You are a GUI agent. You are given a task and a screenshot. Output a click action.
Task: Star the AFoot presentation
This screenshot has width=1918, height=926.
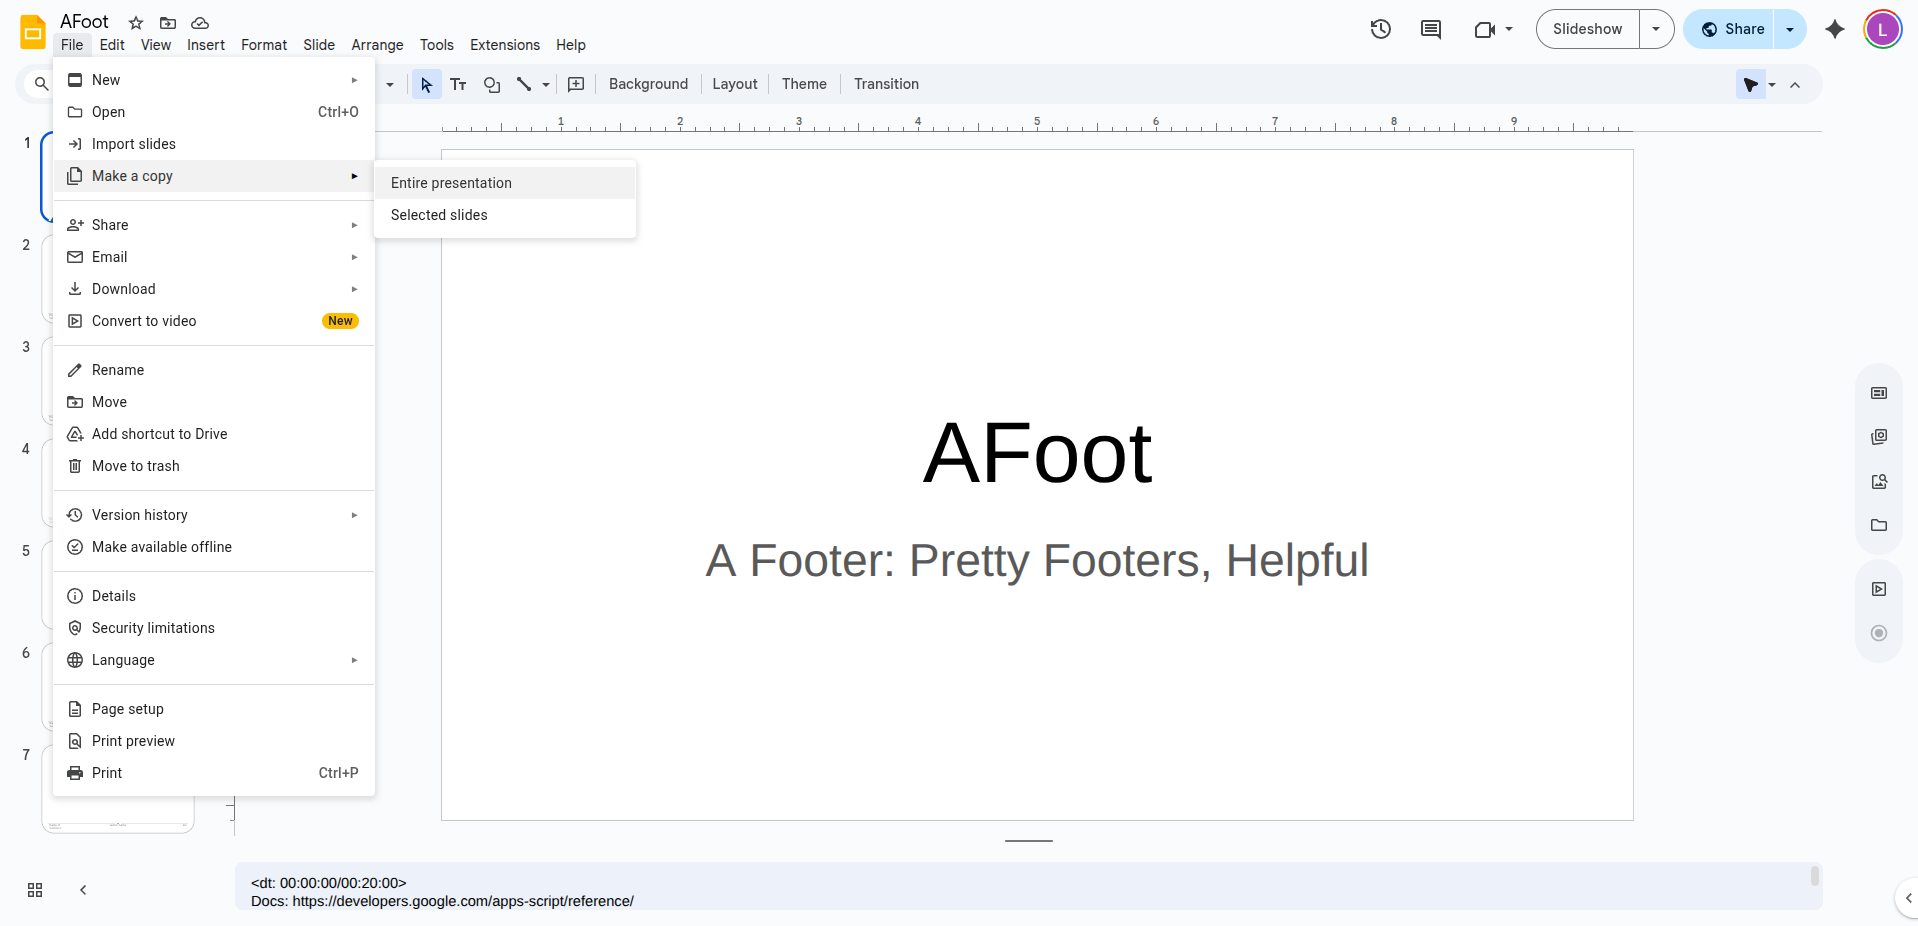(136, 22)
